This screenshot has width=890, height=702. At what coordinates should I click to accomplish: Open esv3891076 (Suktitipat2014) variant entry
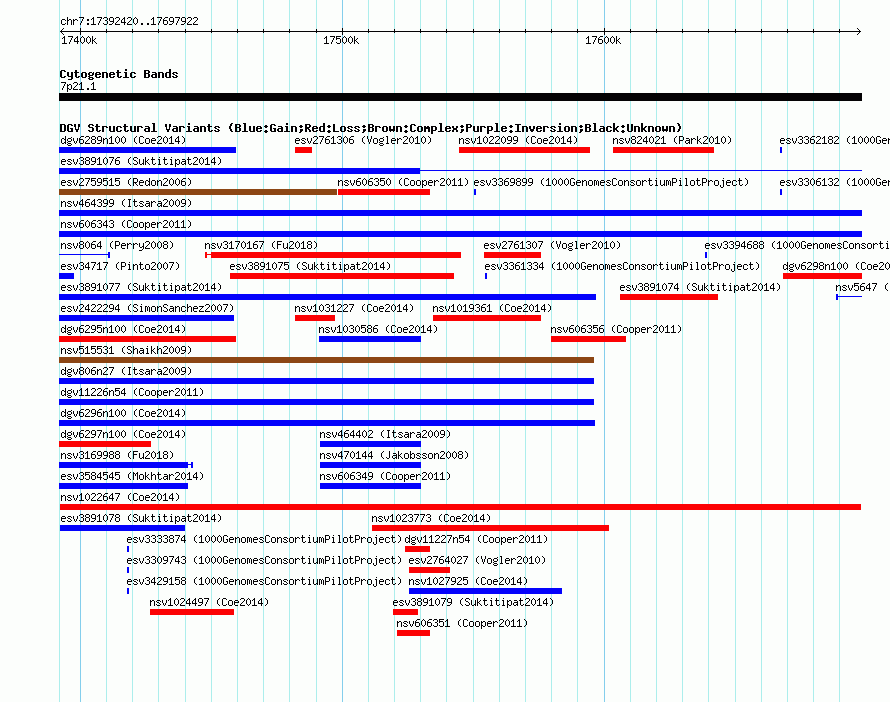[x=141, y=161]
